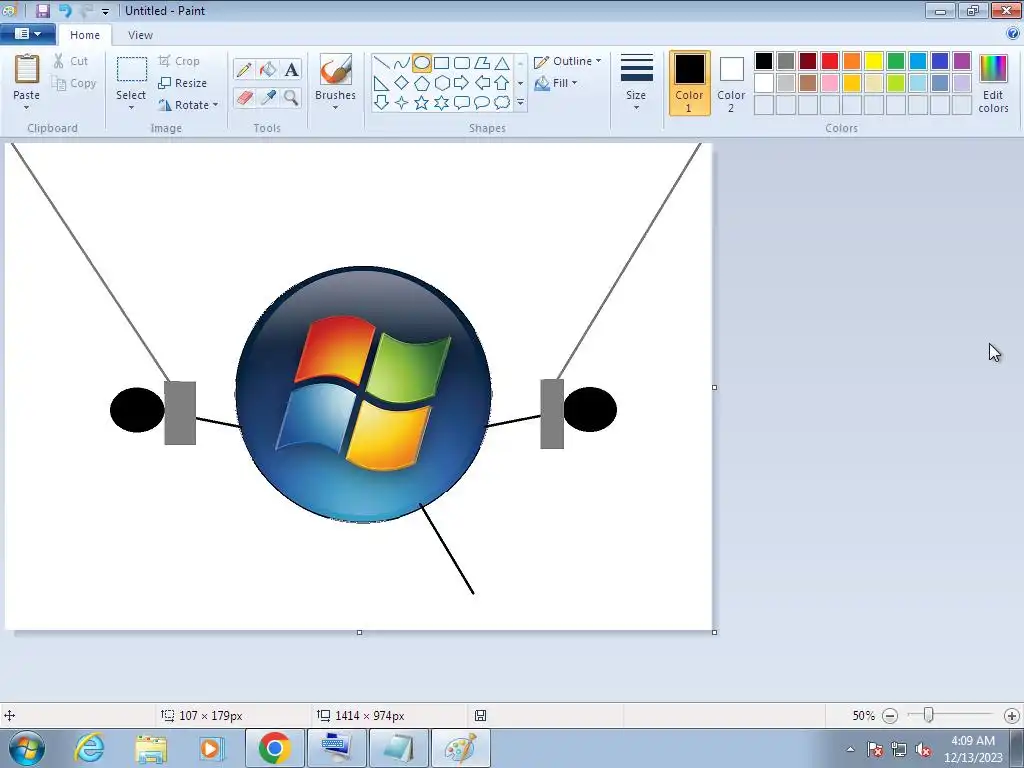Switch to the View ribbon tab

[x=140, y=35]
